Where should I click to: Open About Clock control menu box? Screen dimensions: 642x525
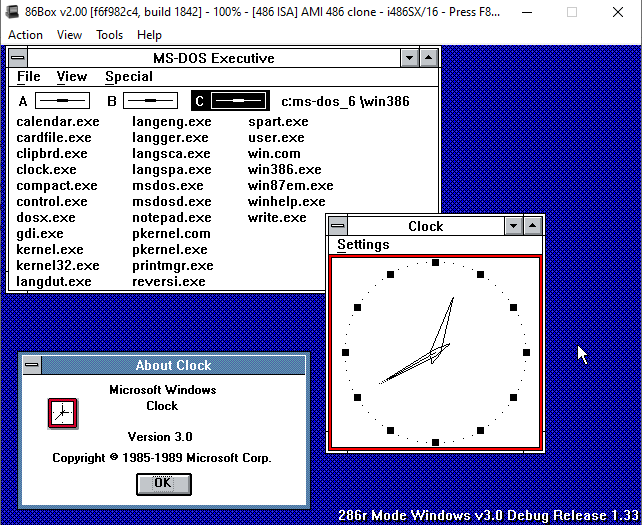pos(30,365)
